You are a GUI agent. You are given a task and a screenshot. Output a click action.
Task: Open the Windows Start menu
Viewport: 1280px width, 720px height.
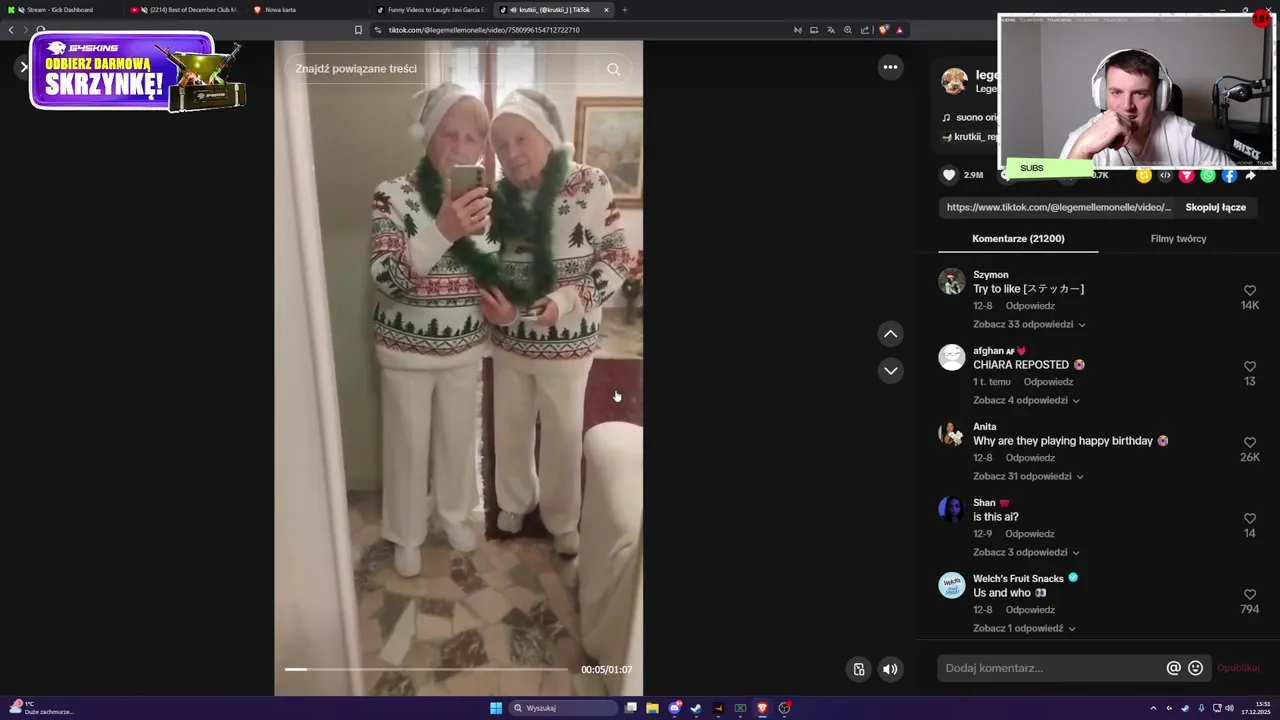pyautogui.click(x=496, y=708)
